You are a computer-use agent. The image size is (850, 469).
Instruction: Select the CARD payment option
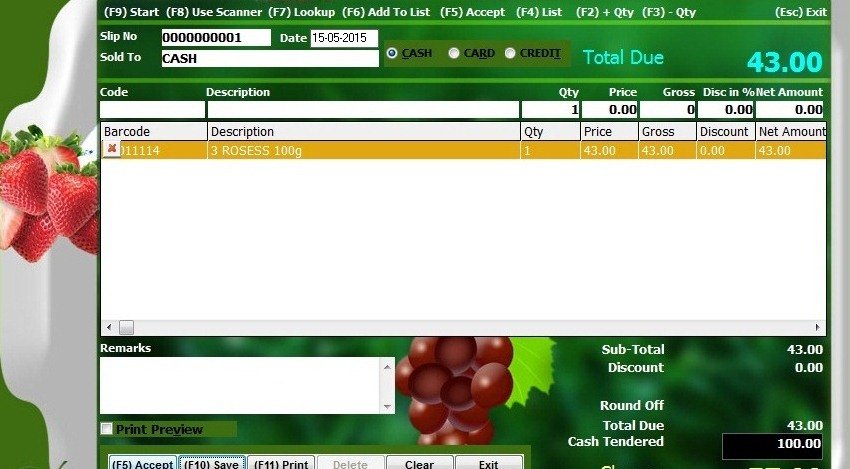[454, 53]
